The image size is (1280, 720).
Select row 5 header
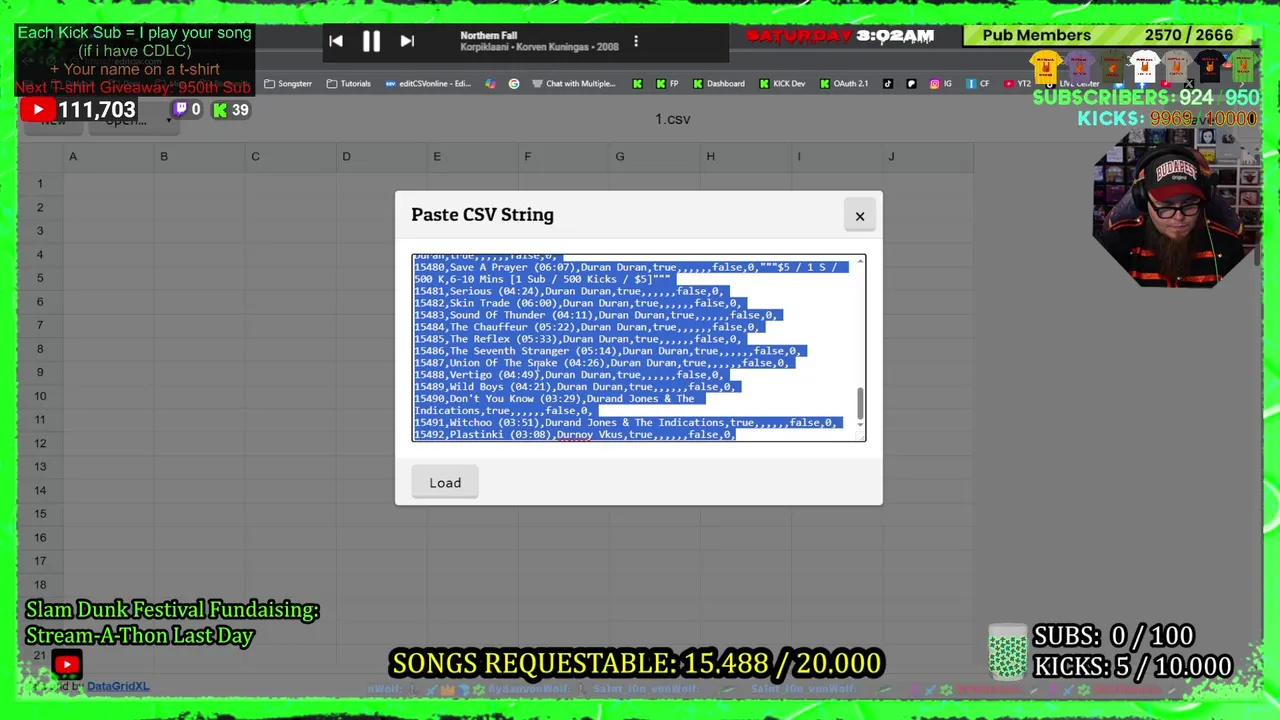click(41, 278)
